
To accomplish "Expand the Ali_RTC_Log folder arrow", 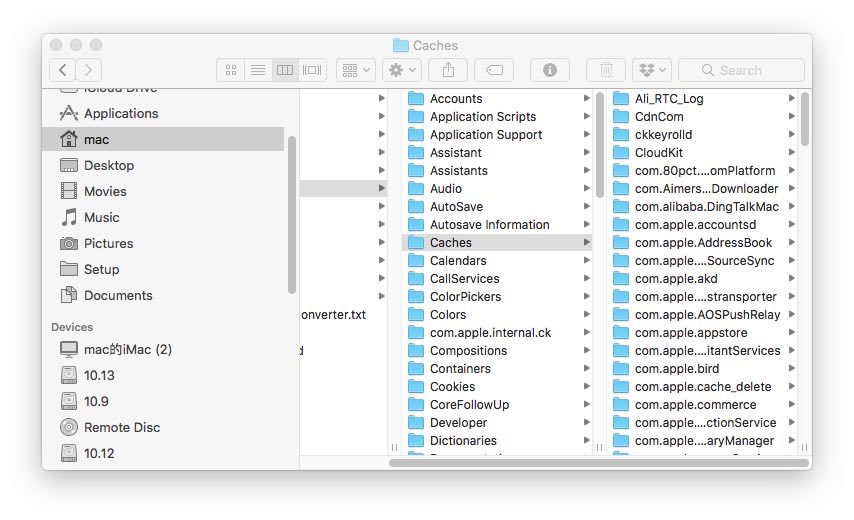I will pos(791,99).
